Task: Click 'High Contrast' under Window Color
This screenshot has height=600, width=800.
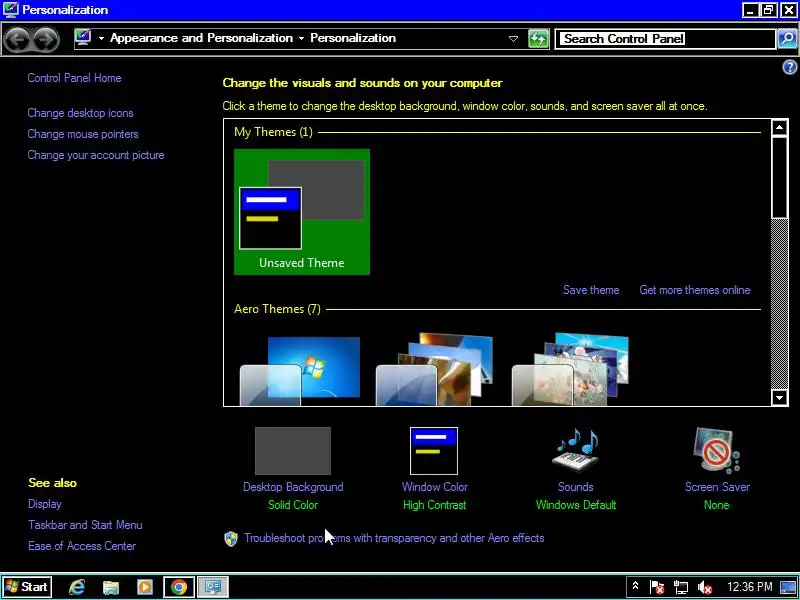Action: (x=435, y=505)
